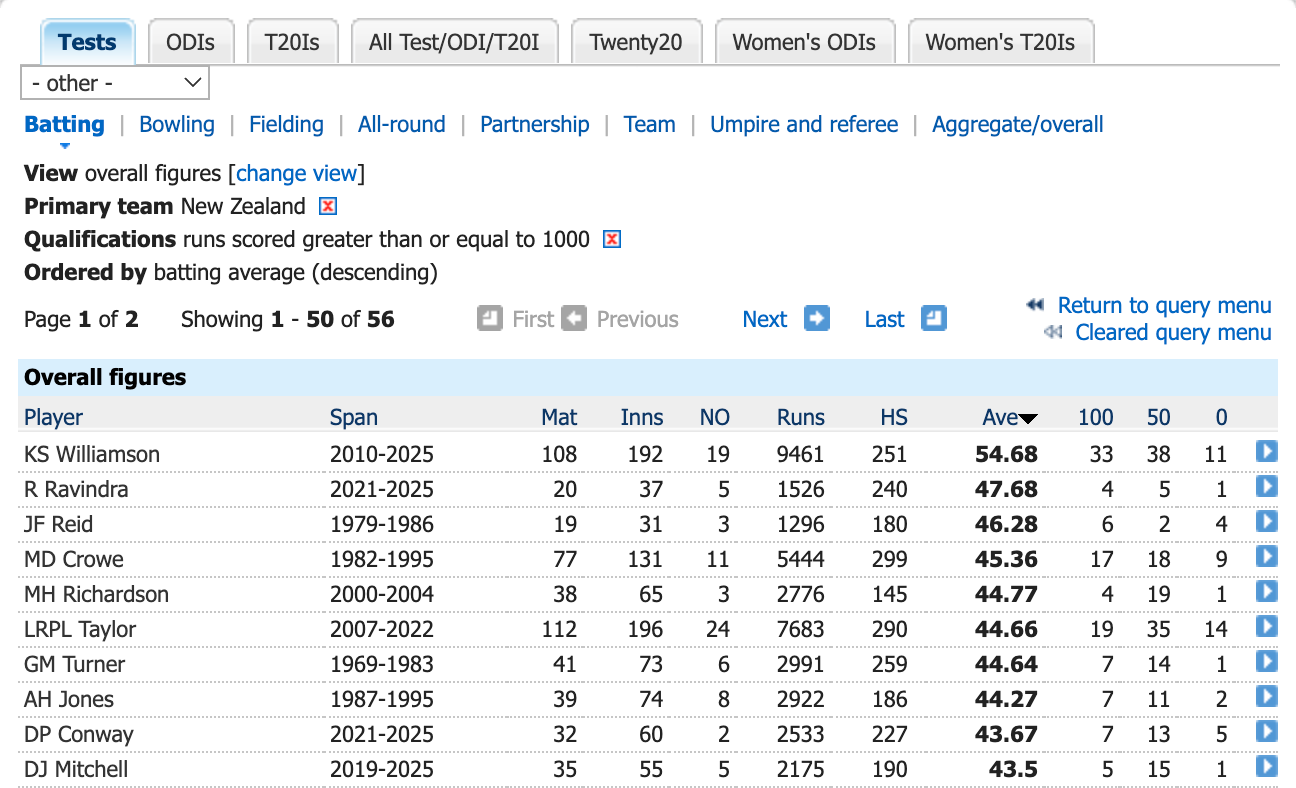Open LRPL Taylor row detail arrow
The width and height of the screenshot is (1296, 788).
pos(1266,627)
